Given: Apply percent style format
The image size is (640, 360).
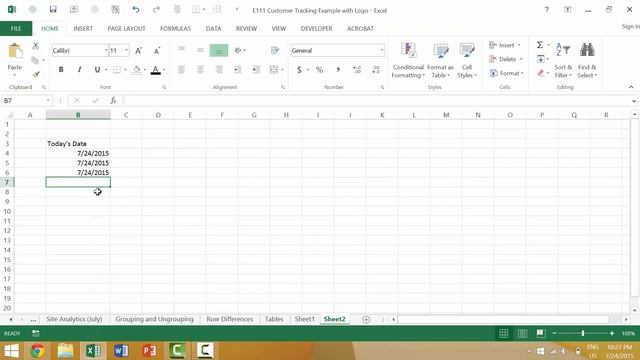Looking at the screenshot, I should click(x=319, y=70).
